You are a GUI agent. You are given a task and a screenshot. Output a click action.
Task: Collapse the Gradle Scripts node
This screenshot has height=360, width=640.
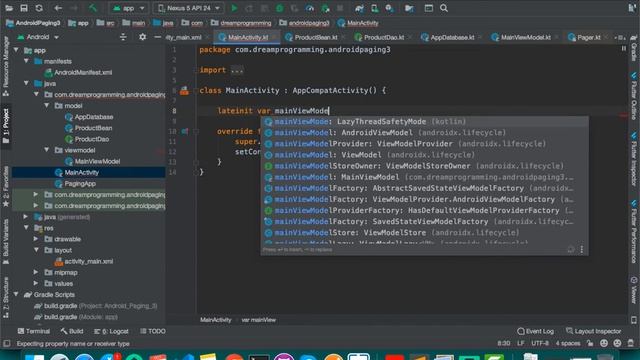16,294
